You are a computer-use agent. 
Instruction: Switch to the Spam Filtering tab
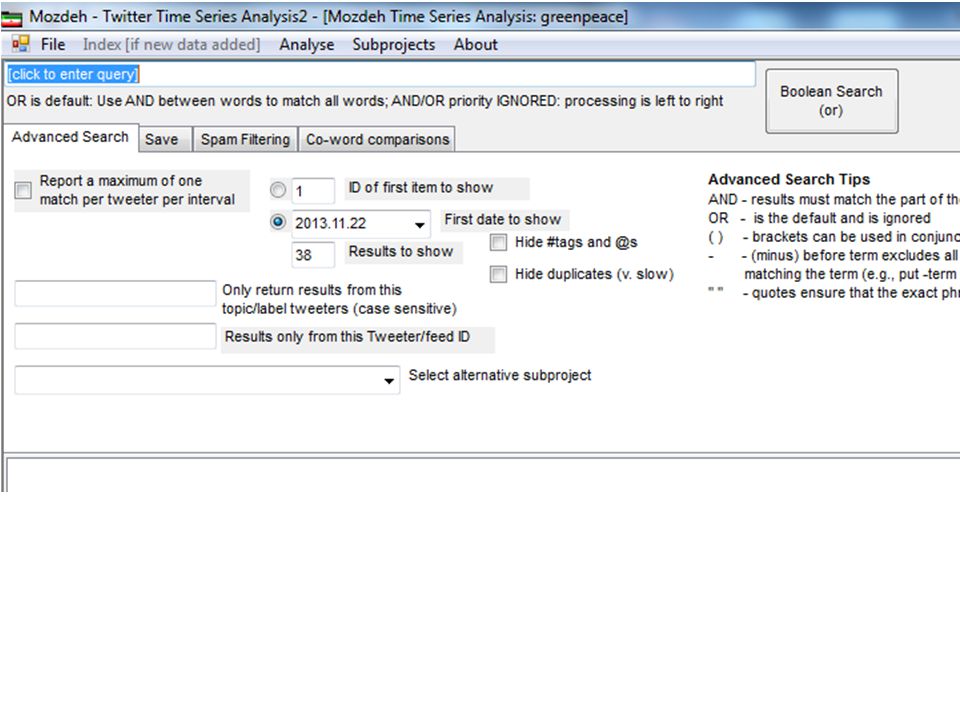tap(245, 139)
